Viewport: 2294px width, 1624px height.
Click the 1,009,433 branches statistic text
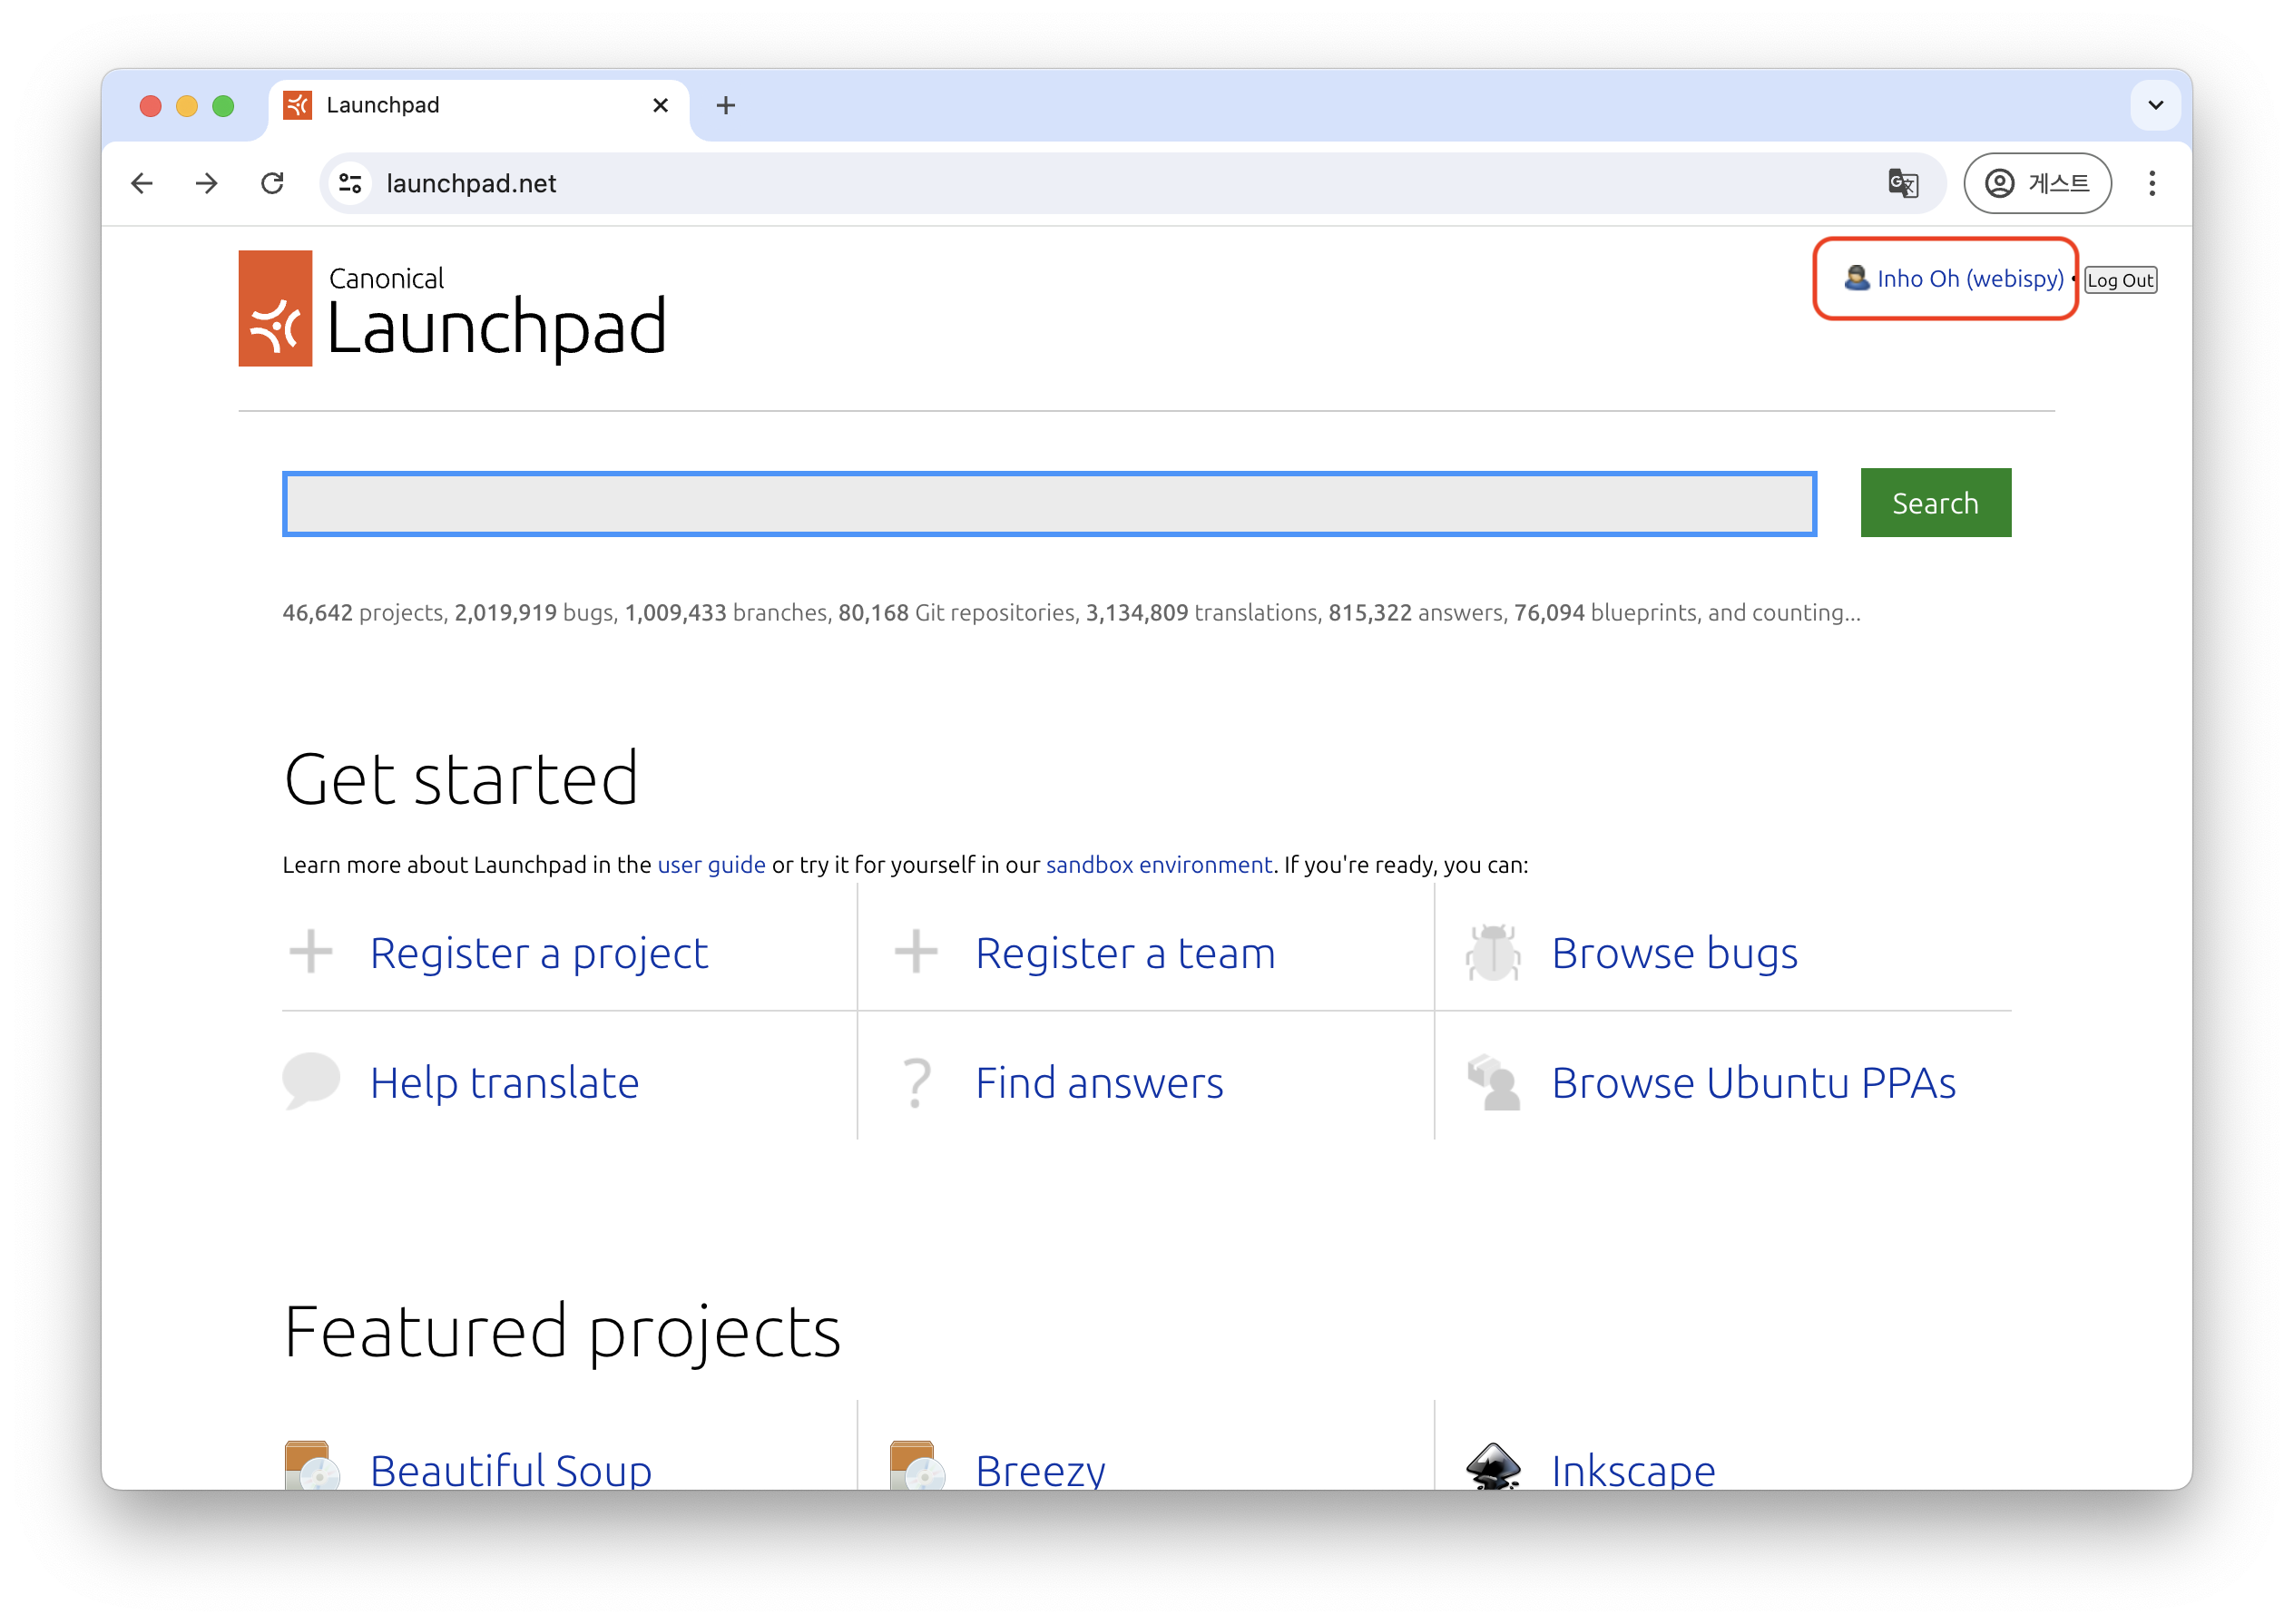pyautogui.click(x=728, y=612)
